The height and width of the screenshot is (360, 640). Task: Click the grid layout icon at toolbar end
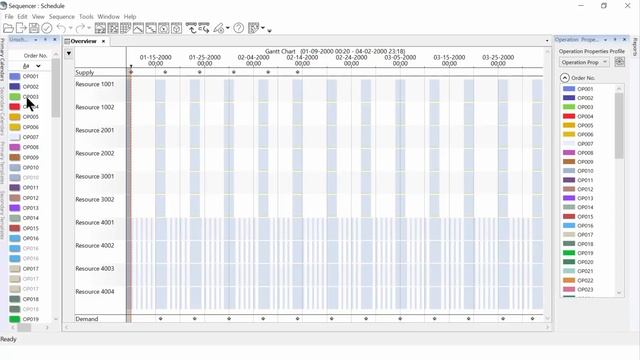pos(254,28)
